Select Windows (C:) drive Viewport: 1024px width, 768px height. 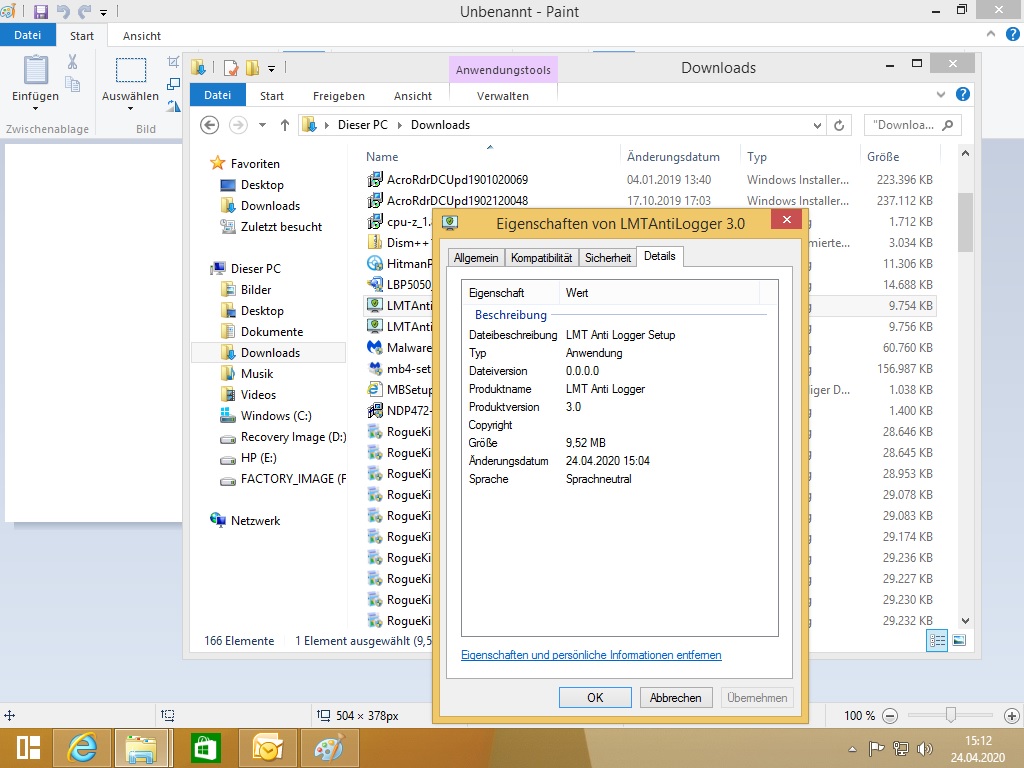[276, 416]
